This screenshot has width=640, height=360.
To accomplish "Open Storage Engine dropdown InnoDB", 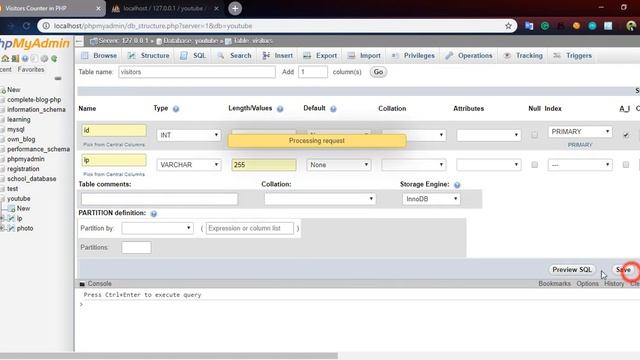I will (431, 199).
